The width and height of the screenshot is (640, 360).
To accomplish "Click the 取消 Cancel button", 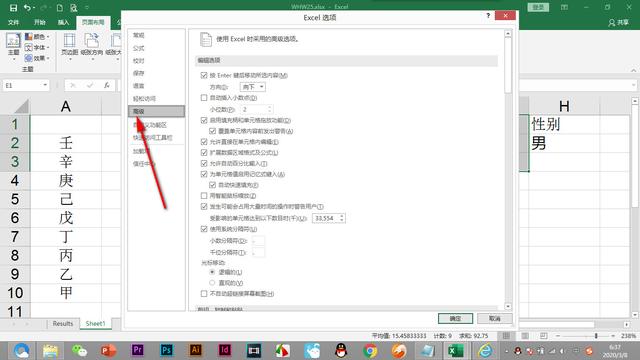I will coord(495,318).
